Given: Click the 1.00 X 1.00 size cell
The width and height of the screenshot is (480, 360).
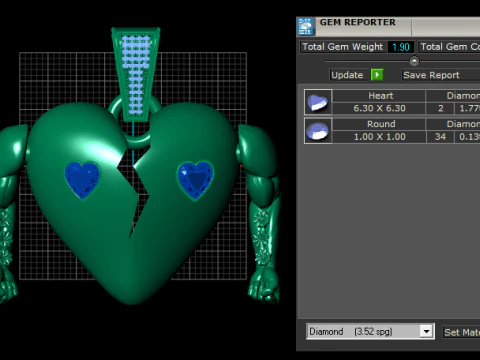Looking at the screenshot, I should point(379,137).
